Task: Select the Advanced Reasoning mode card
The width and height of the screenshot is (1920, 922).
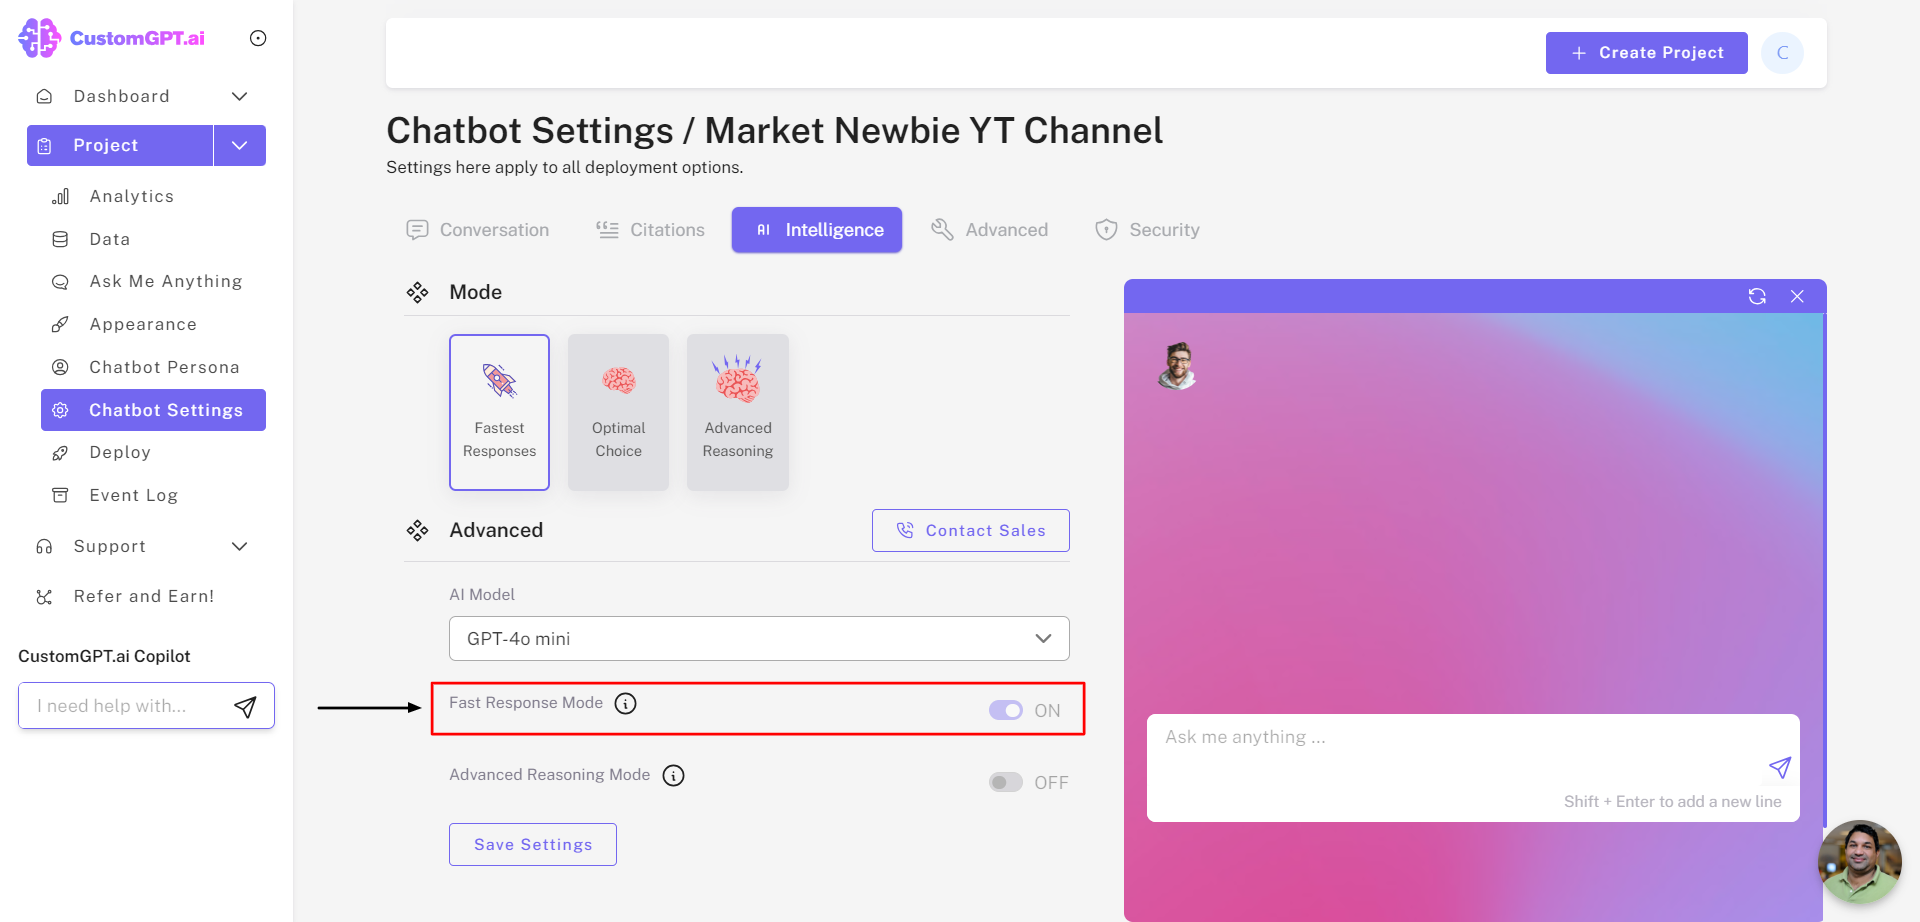Action: pyautogui.click(x=738, y=412)
